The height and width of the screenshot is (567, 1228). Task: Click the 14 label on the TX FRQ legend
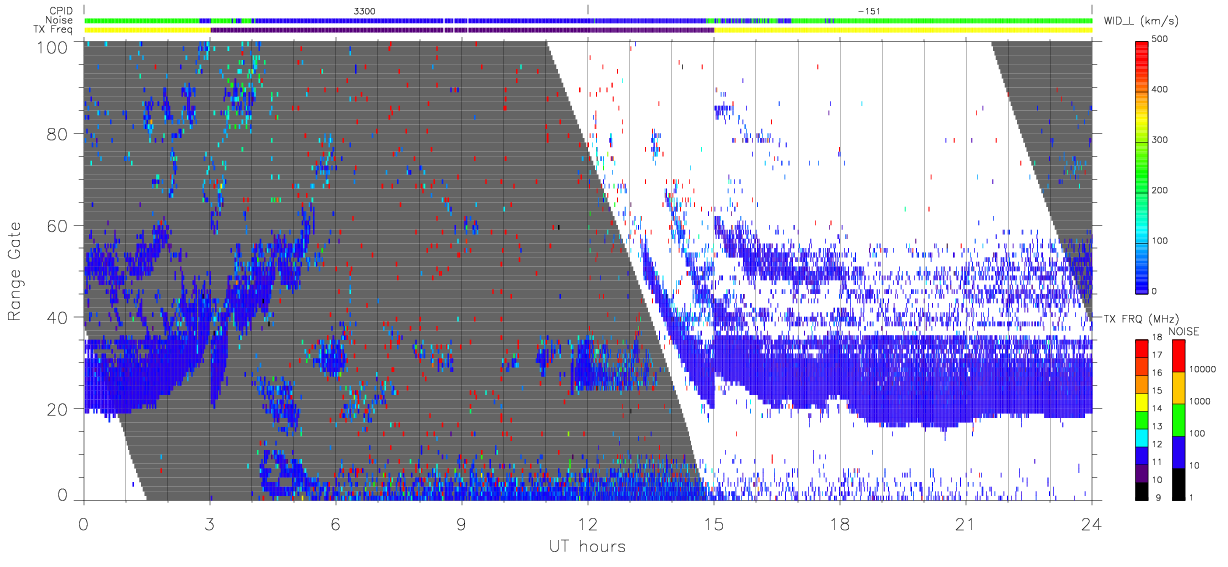point(1157,408)
